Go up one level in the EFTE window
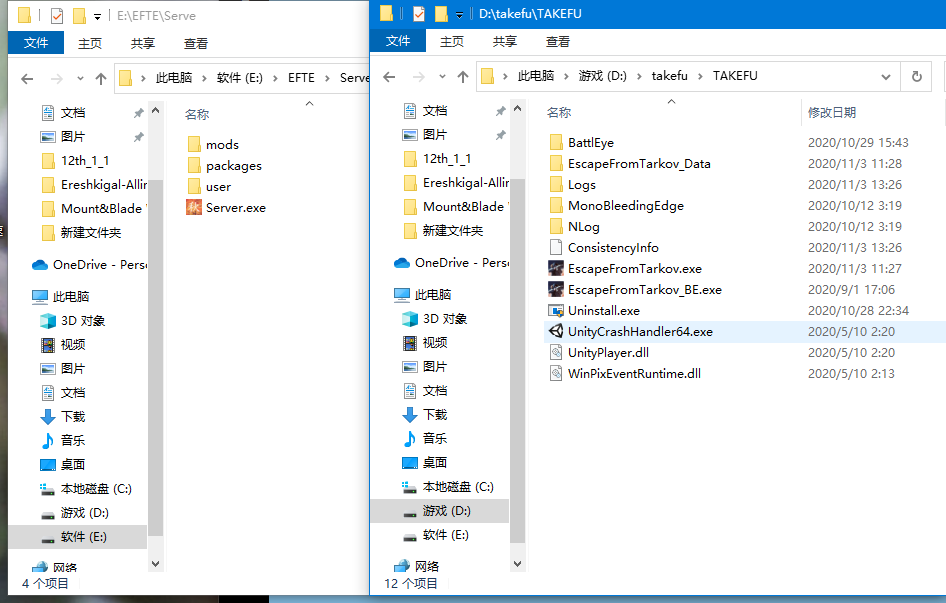This screenshot has width=946, height=603. [101, 78]
